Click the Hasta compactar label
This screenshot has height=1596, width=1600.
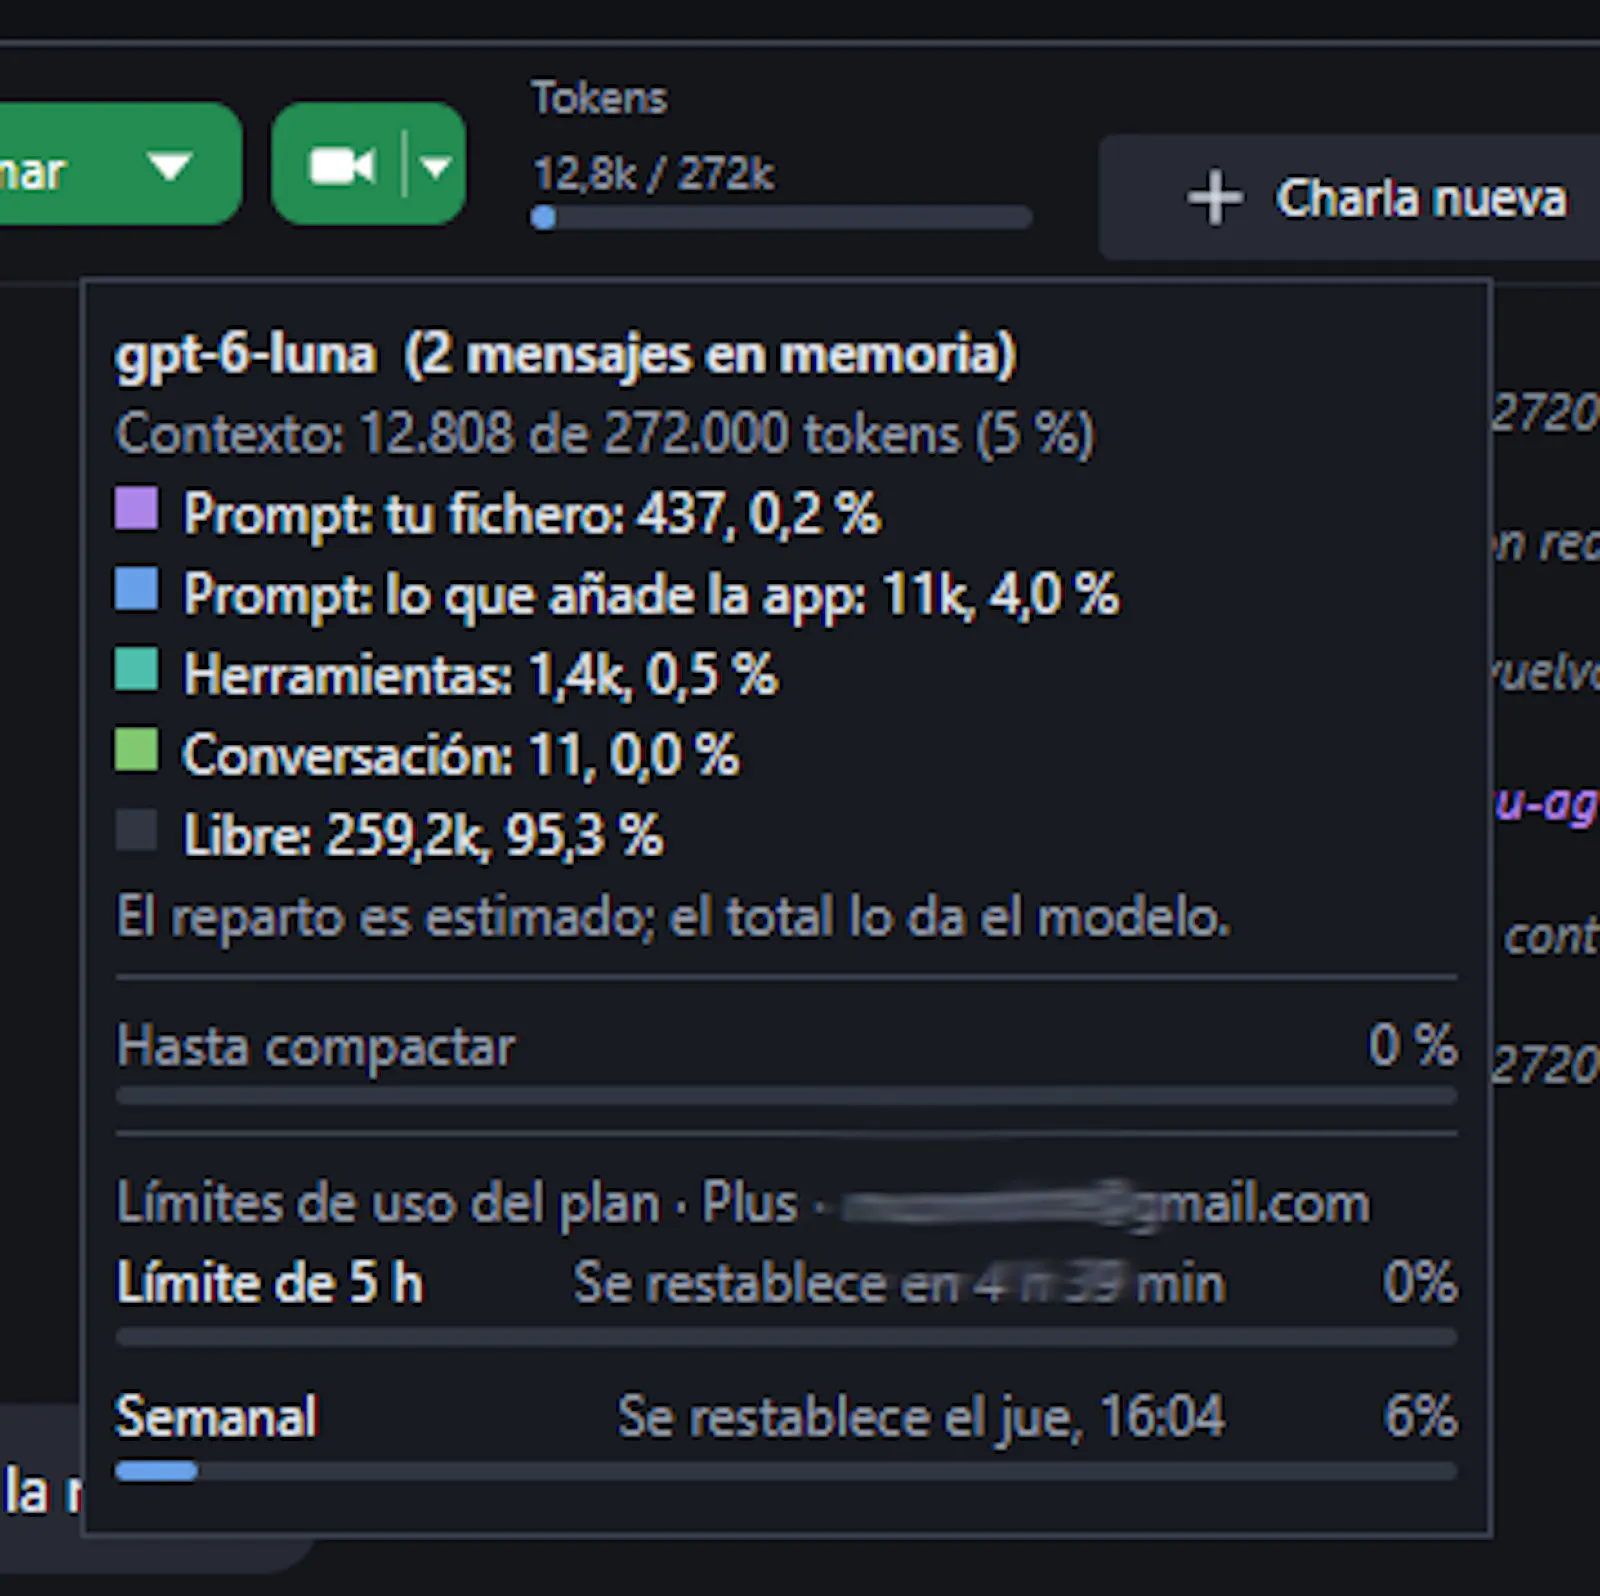pos(316,1047)
